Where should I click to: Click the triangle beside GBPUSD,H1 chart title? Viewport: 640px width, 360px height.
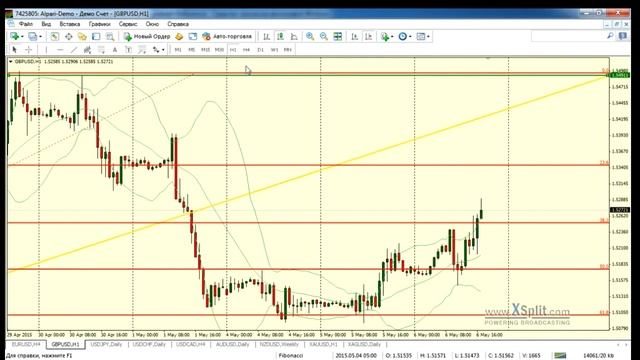pos(11,62)
